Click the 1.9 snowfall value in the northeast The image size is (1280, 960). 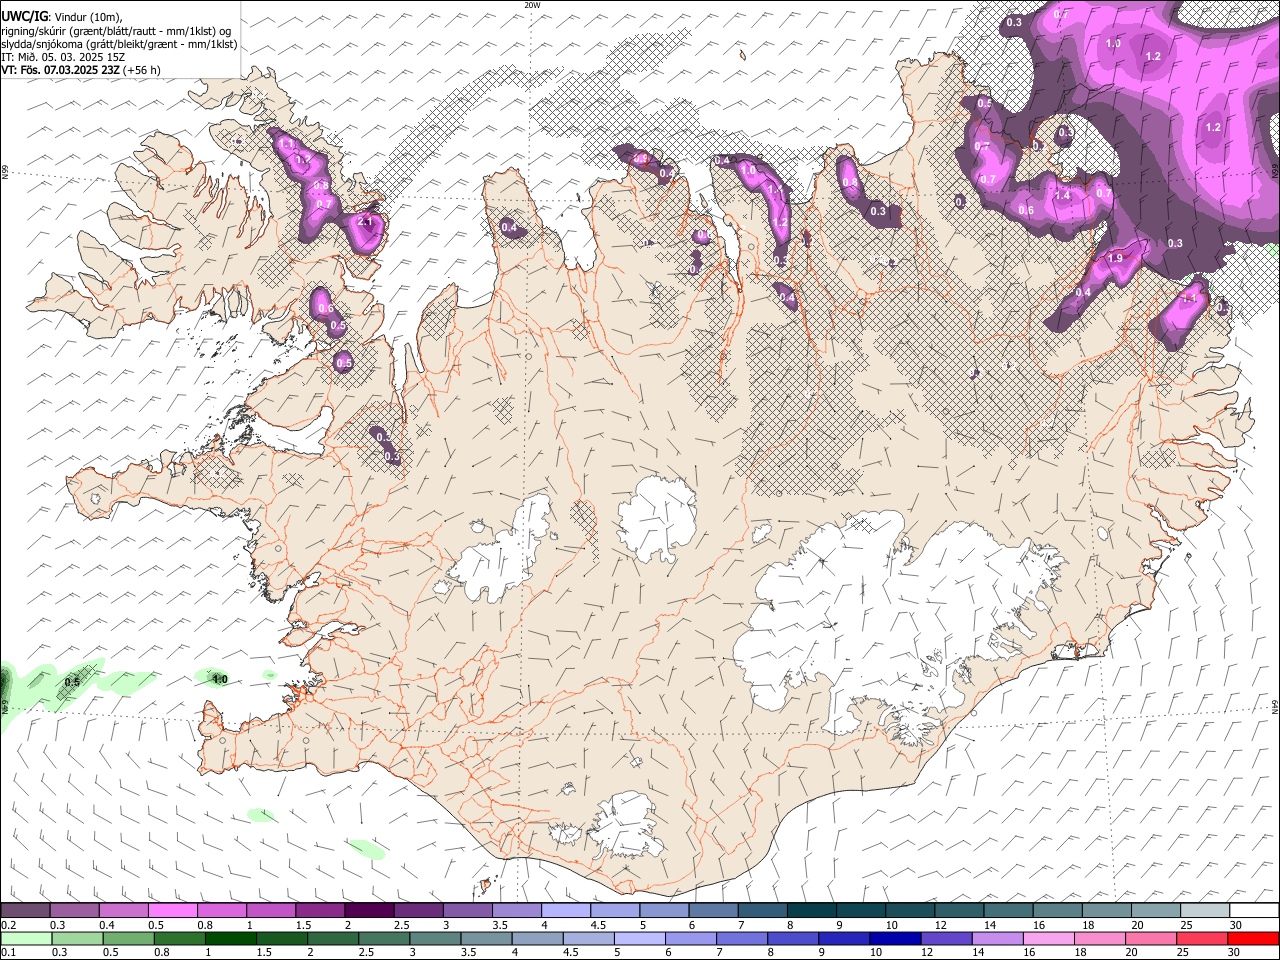1116,258
